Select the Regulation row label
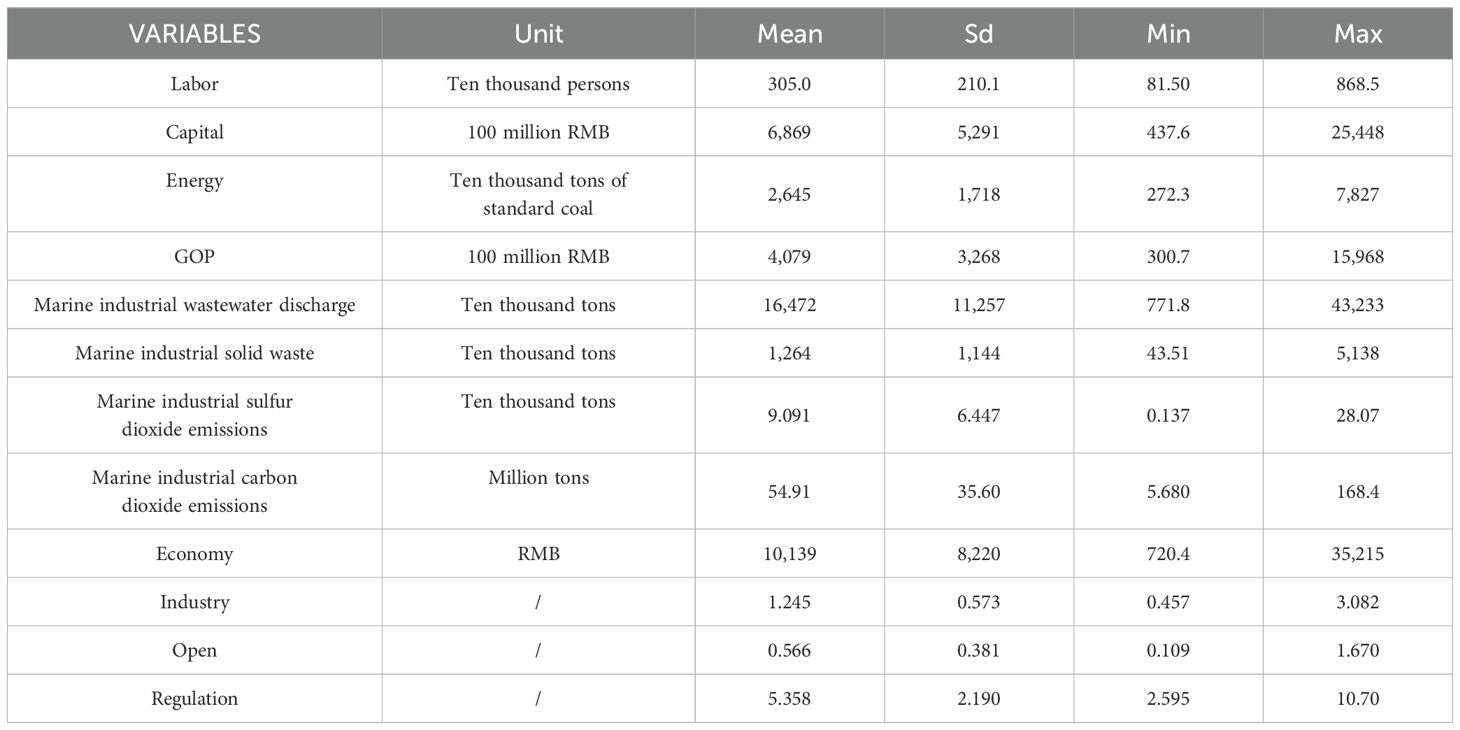This screenshot has width=1460, height=730. (195, 699)
